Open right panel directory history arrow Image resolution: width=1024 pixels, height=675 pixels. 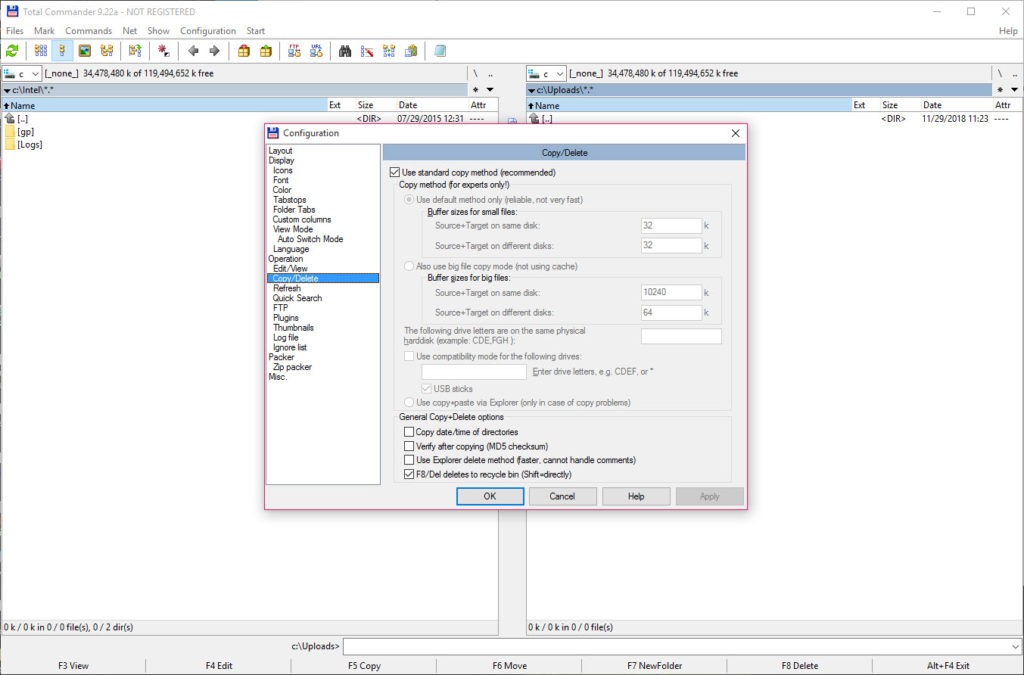1014,89
